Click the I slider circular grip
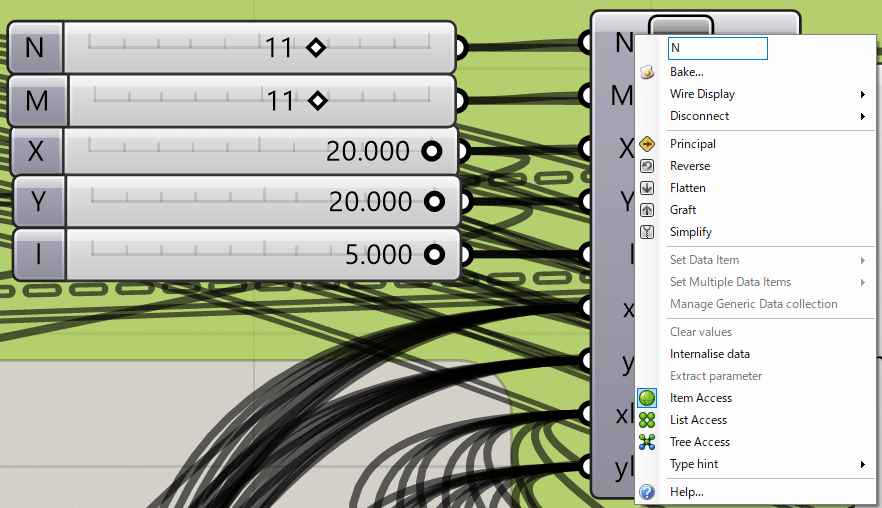Screen dimensions: 882x508 (x=435, y=254)
